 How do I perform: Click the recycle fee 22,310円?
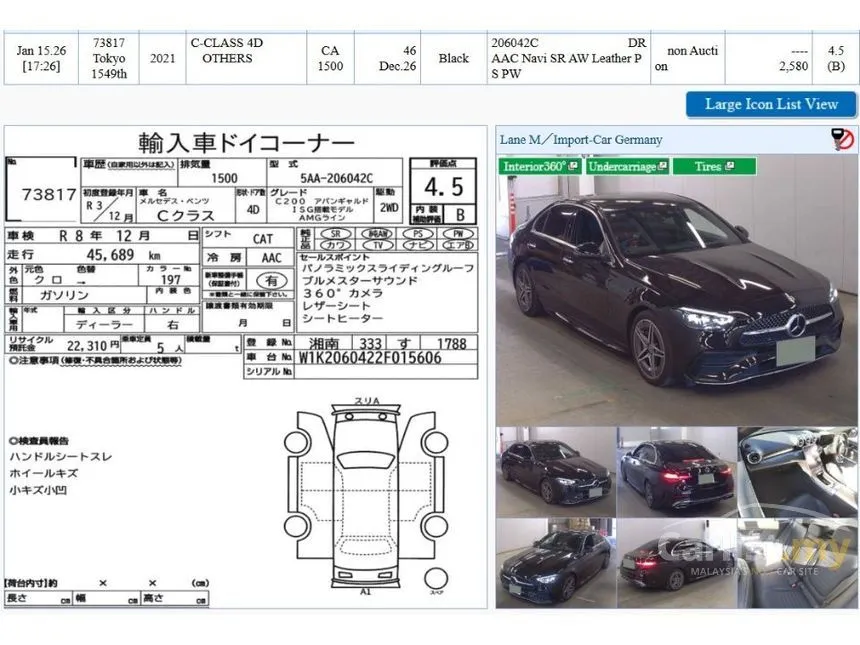[x=93, y=346]
